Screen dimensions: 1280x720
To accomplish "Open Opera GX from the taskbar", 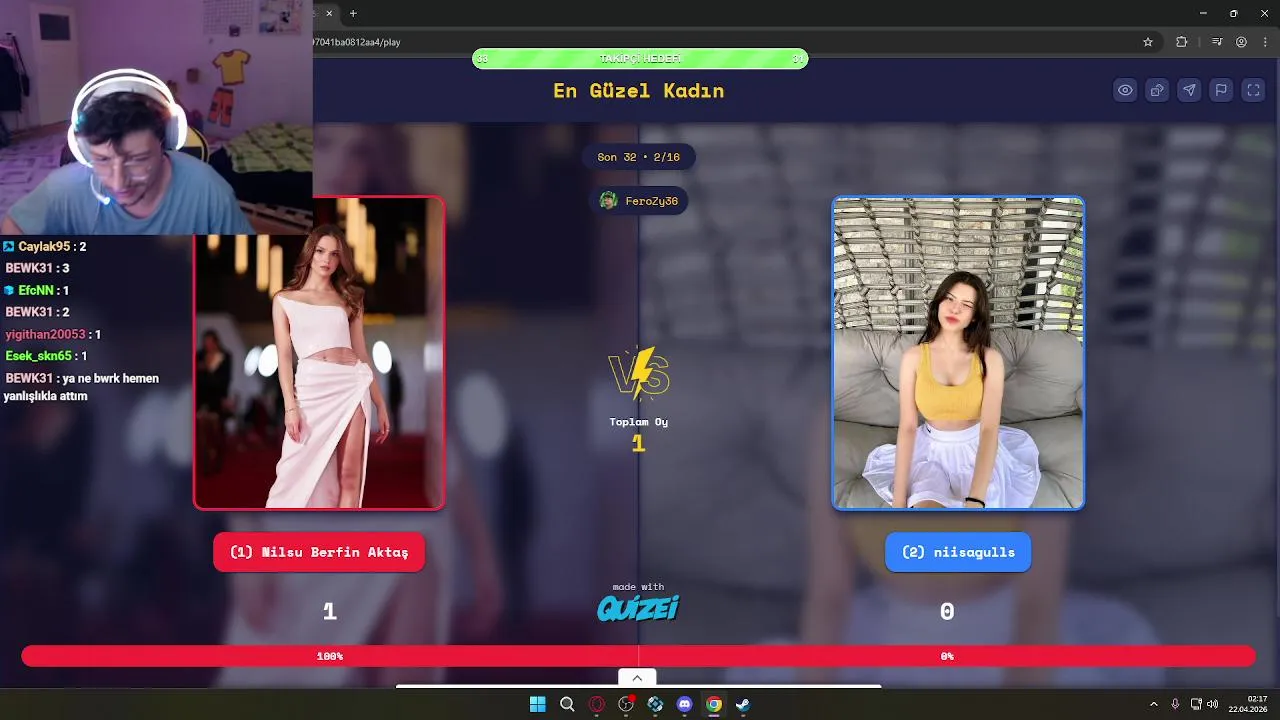I will 597,704.
